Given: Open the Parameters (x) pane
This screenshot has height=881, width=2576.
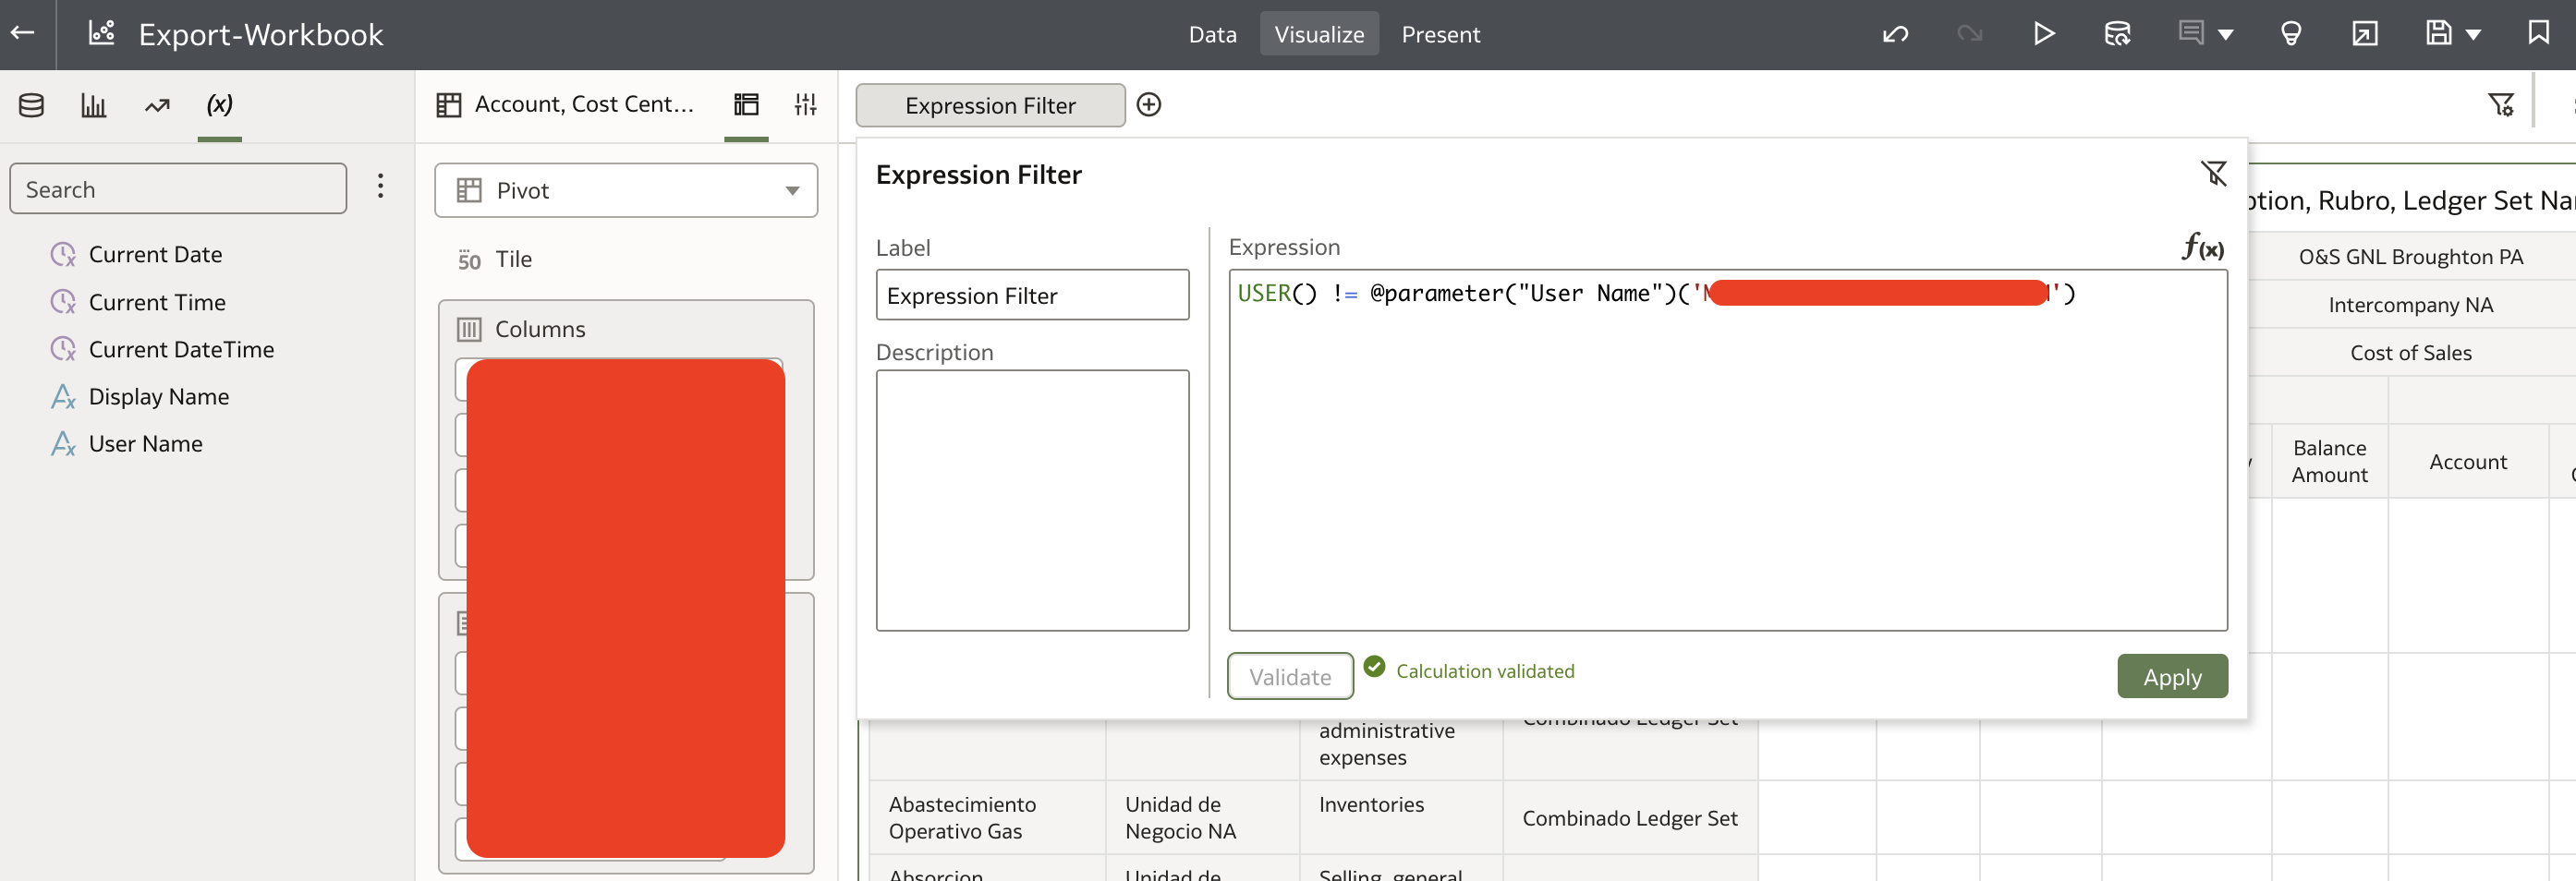Looking at the screenshot, I should pos(219,104).
